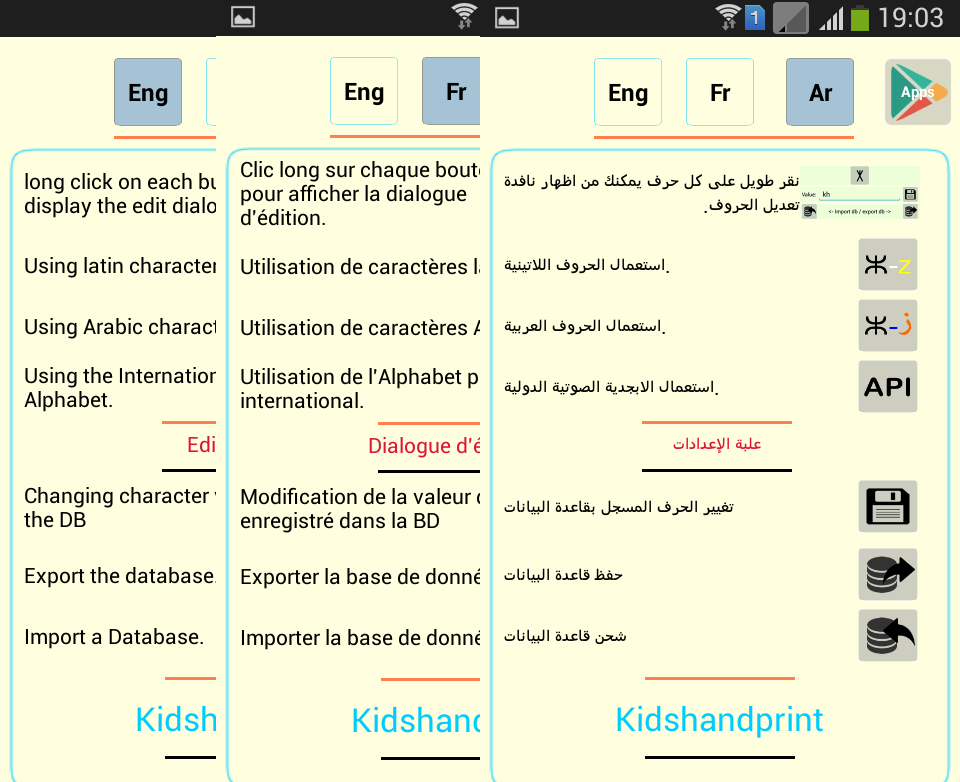The image size is (960, 782).
Task: Tap the Kidshandprint link in the Arabic screen
Action: pos(719,719)
